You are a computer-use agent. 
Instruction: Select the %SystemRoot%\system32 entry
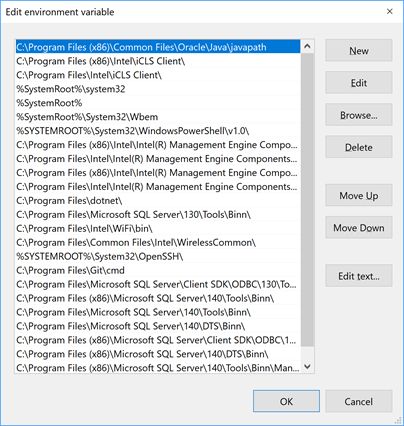click(x=158, y=89)
